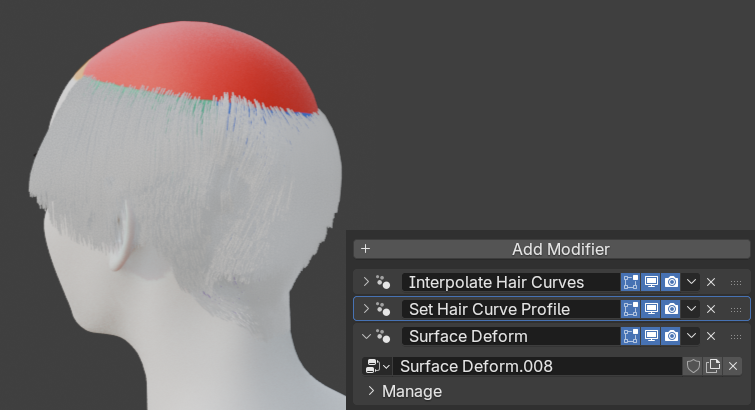
Task: Open the node group browse dropdown
Action: pos(377,366)
